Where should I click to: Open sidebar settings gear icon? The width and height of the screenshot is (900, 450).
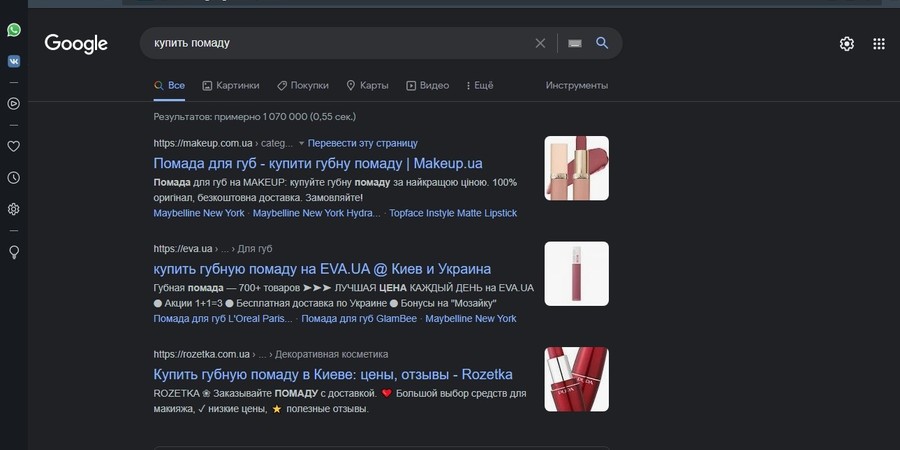coord(14,209)
